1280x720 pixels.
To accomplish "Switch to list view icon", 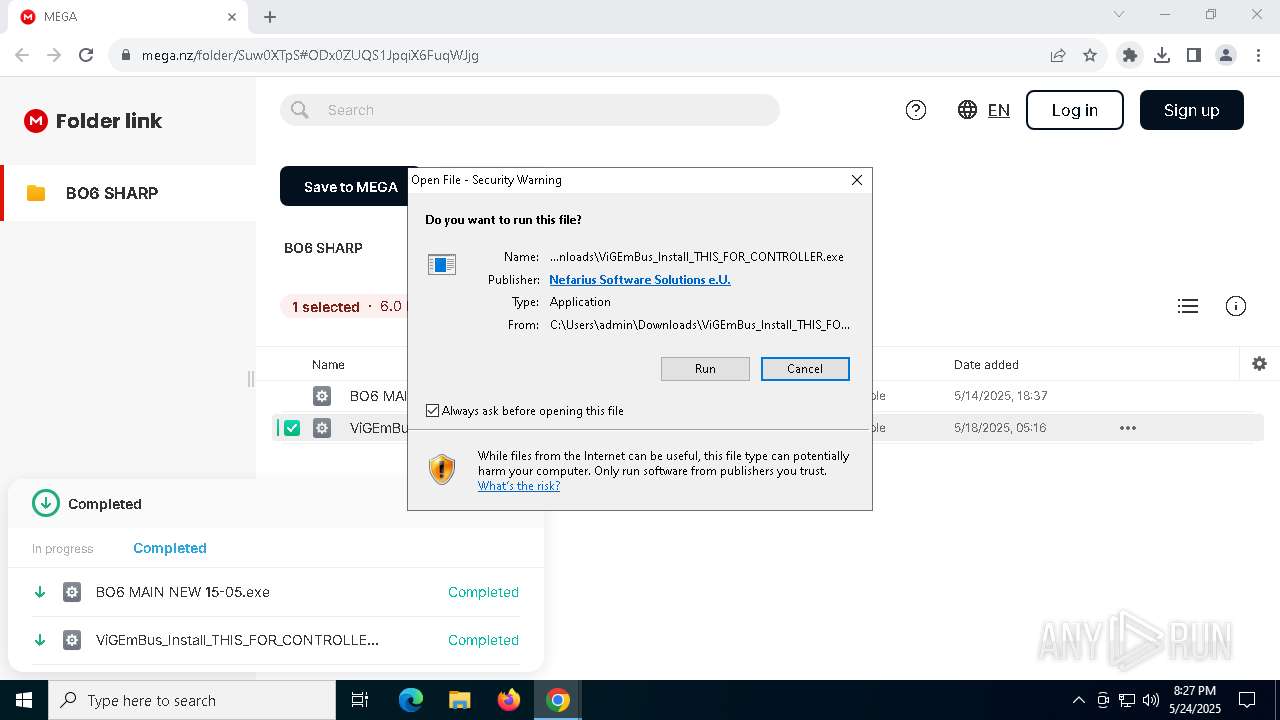I will point(1188,306).
